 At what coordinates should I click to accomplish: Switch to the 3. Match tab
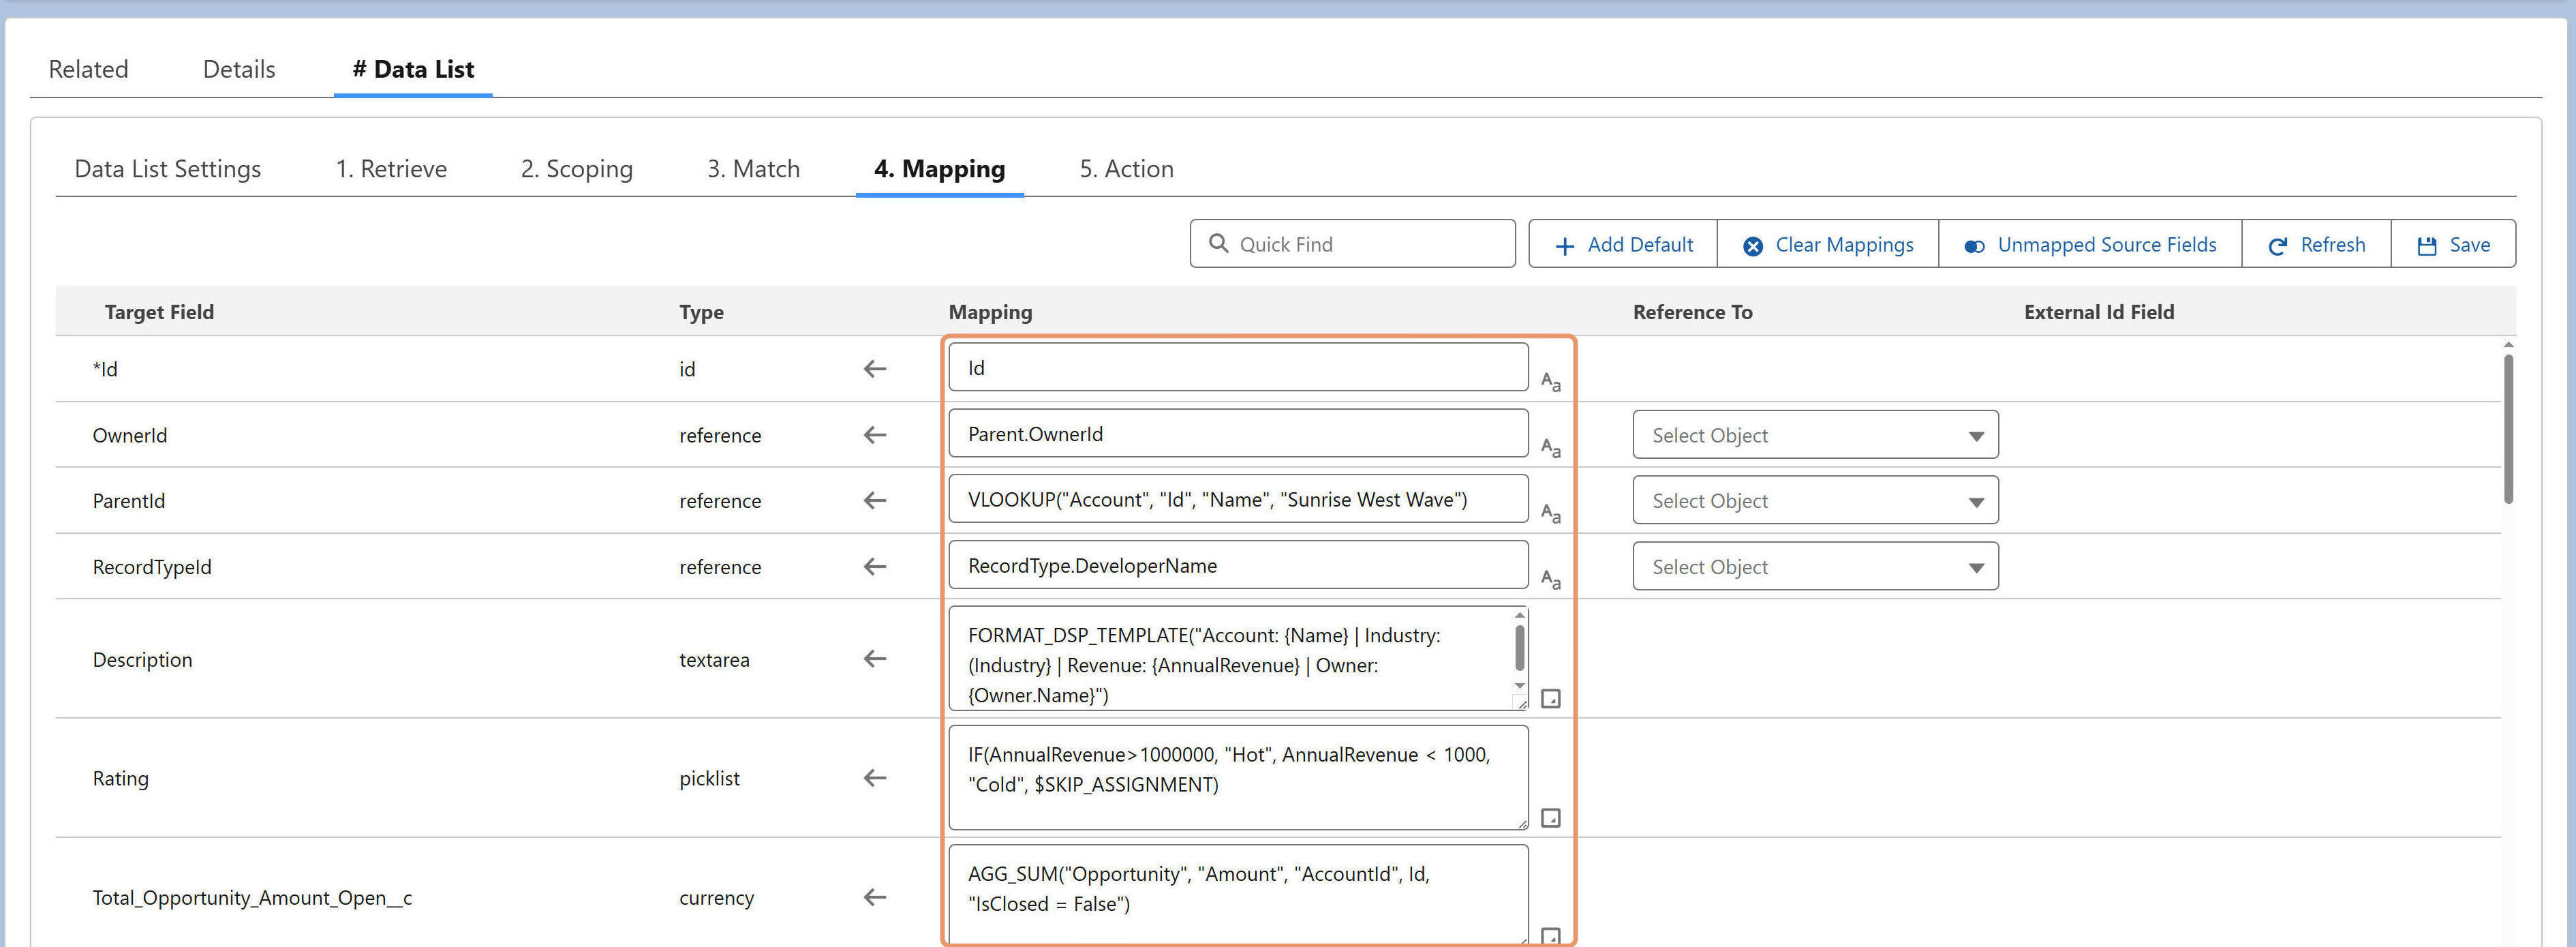pyautogui.click(x=753, y=169)
